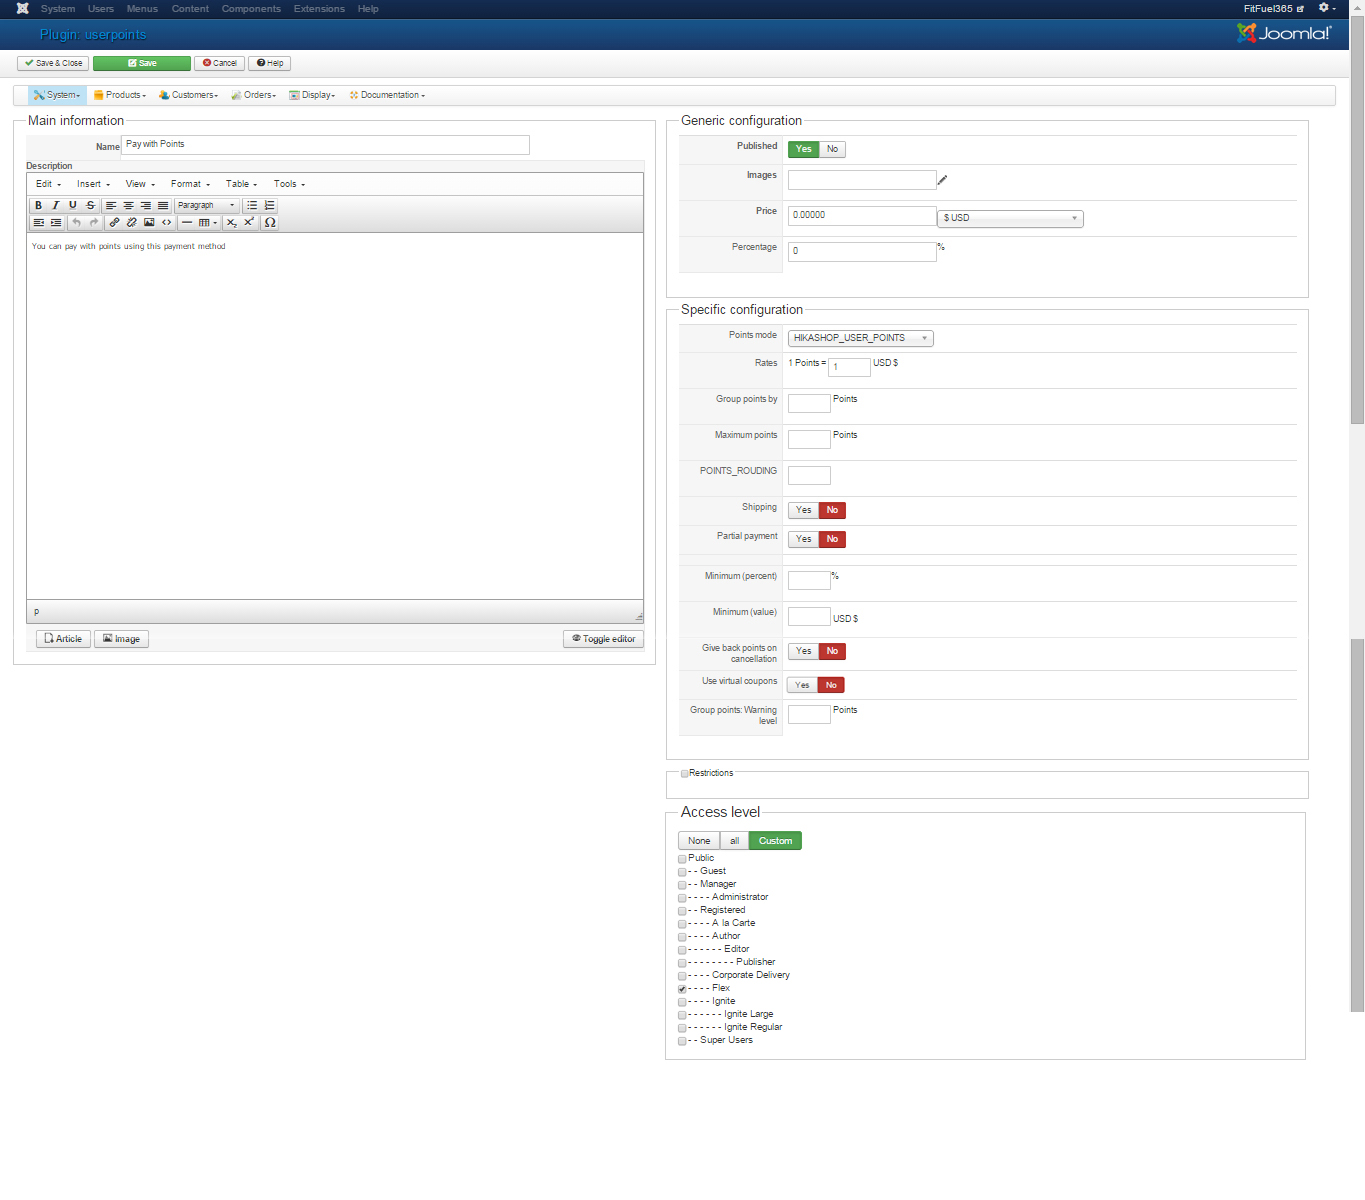Toggle bold formatting in the editor
This screenshot has height=1200, width=1365.
click(39, 205)
